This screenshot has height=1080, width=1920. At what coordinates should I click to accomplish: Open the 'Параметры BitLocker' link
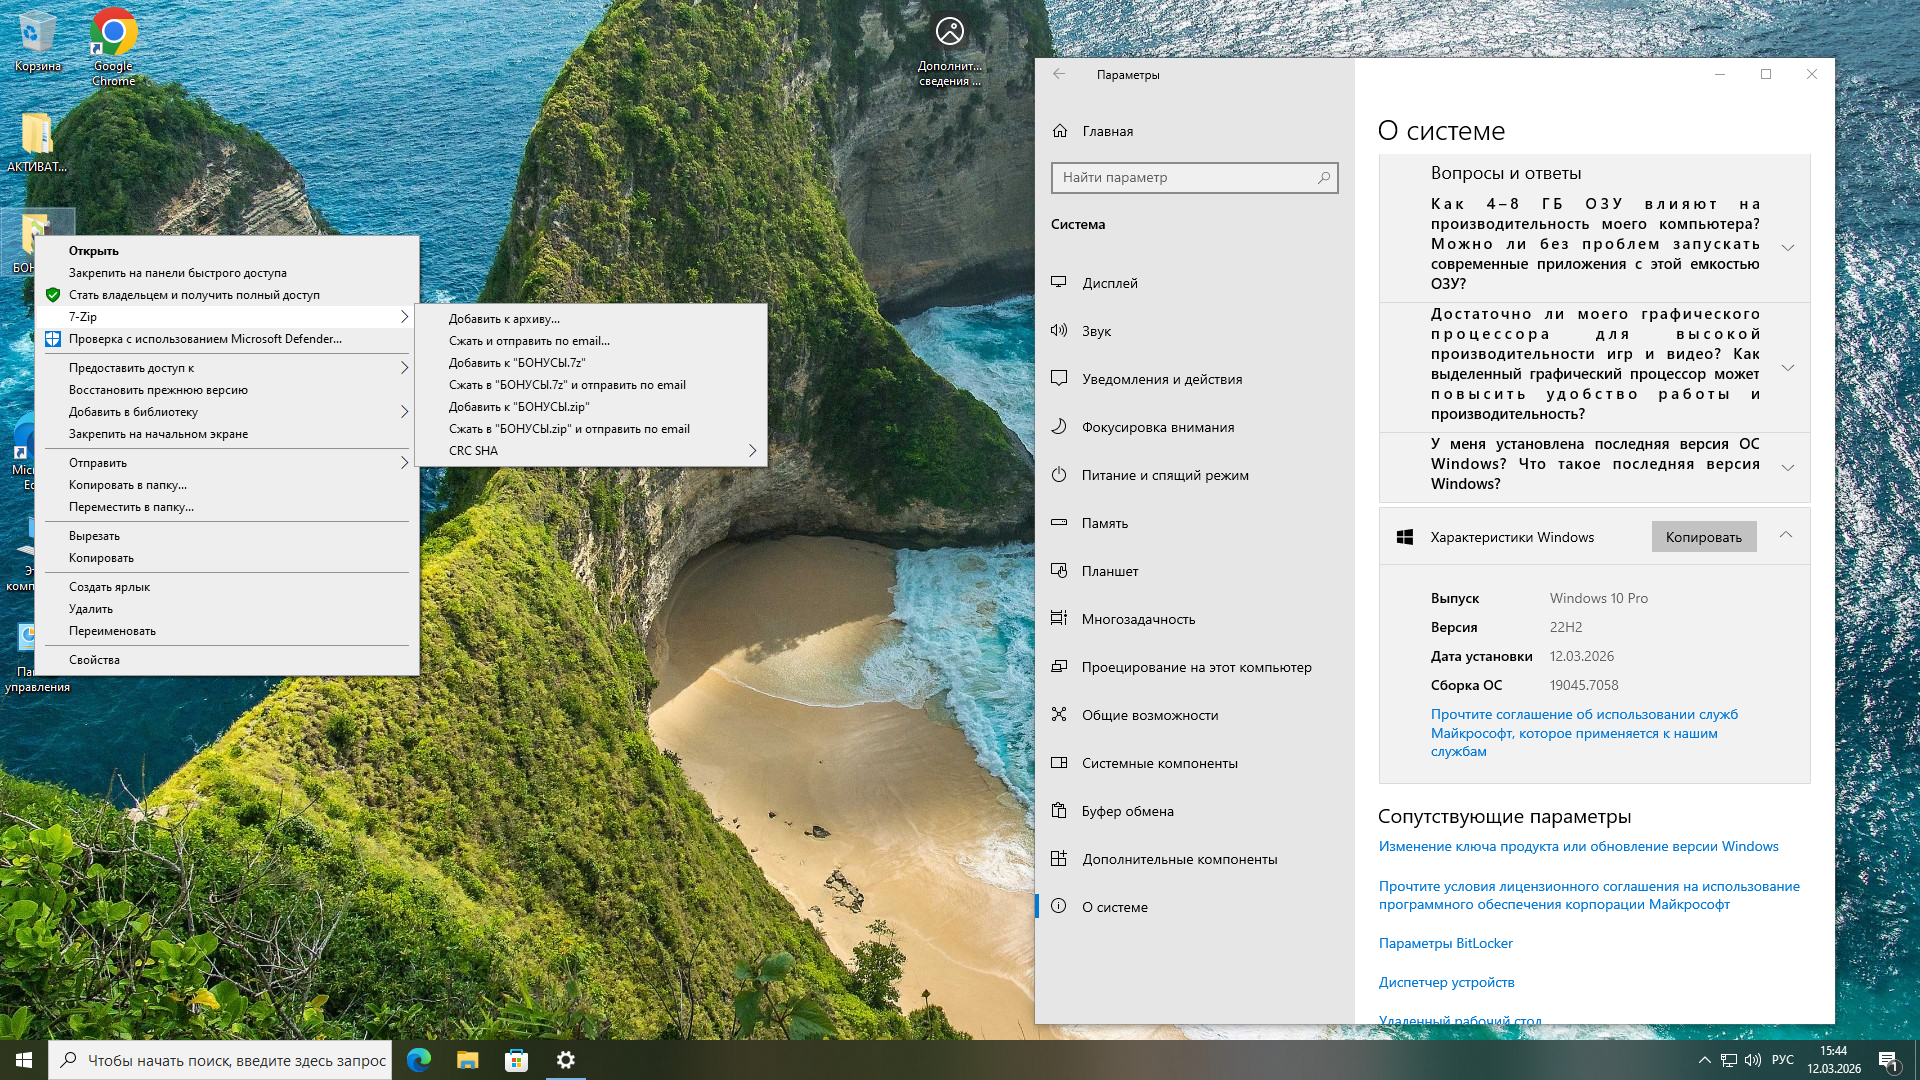(x=1445, y=943)
